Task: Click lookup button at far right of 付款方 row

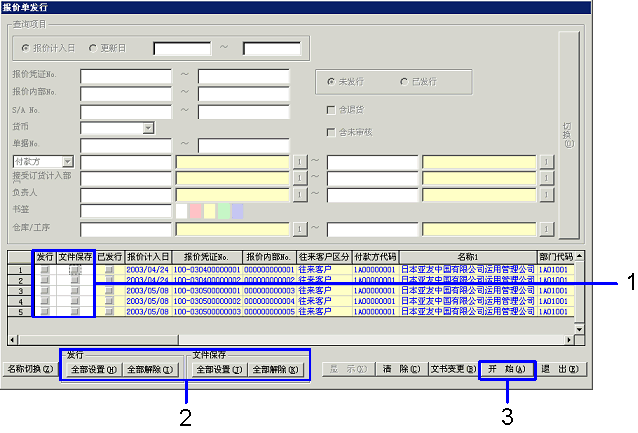Action: [x=545, y=161]
